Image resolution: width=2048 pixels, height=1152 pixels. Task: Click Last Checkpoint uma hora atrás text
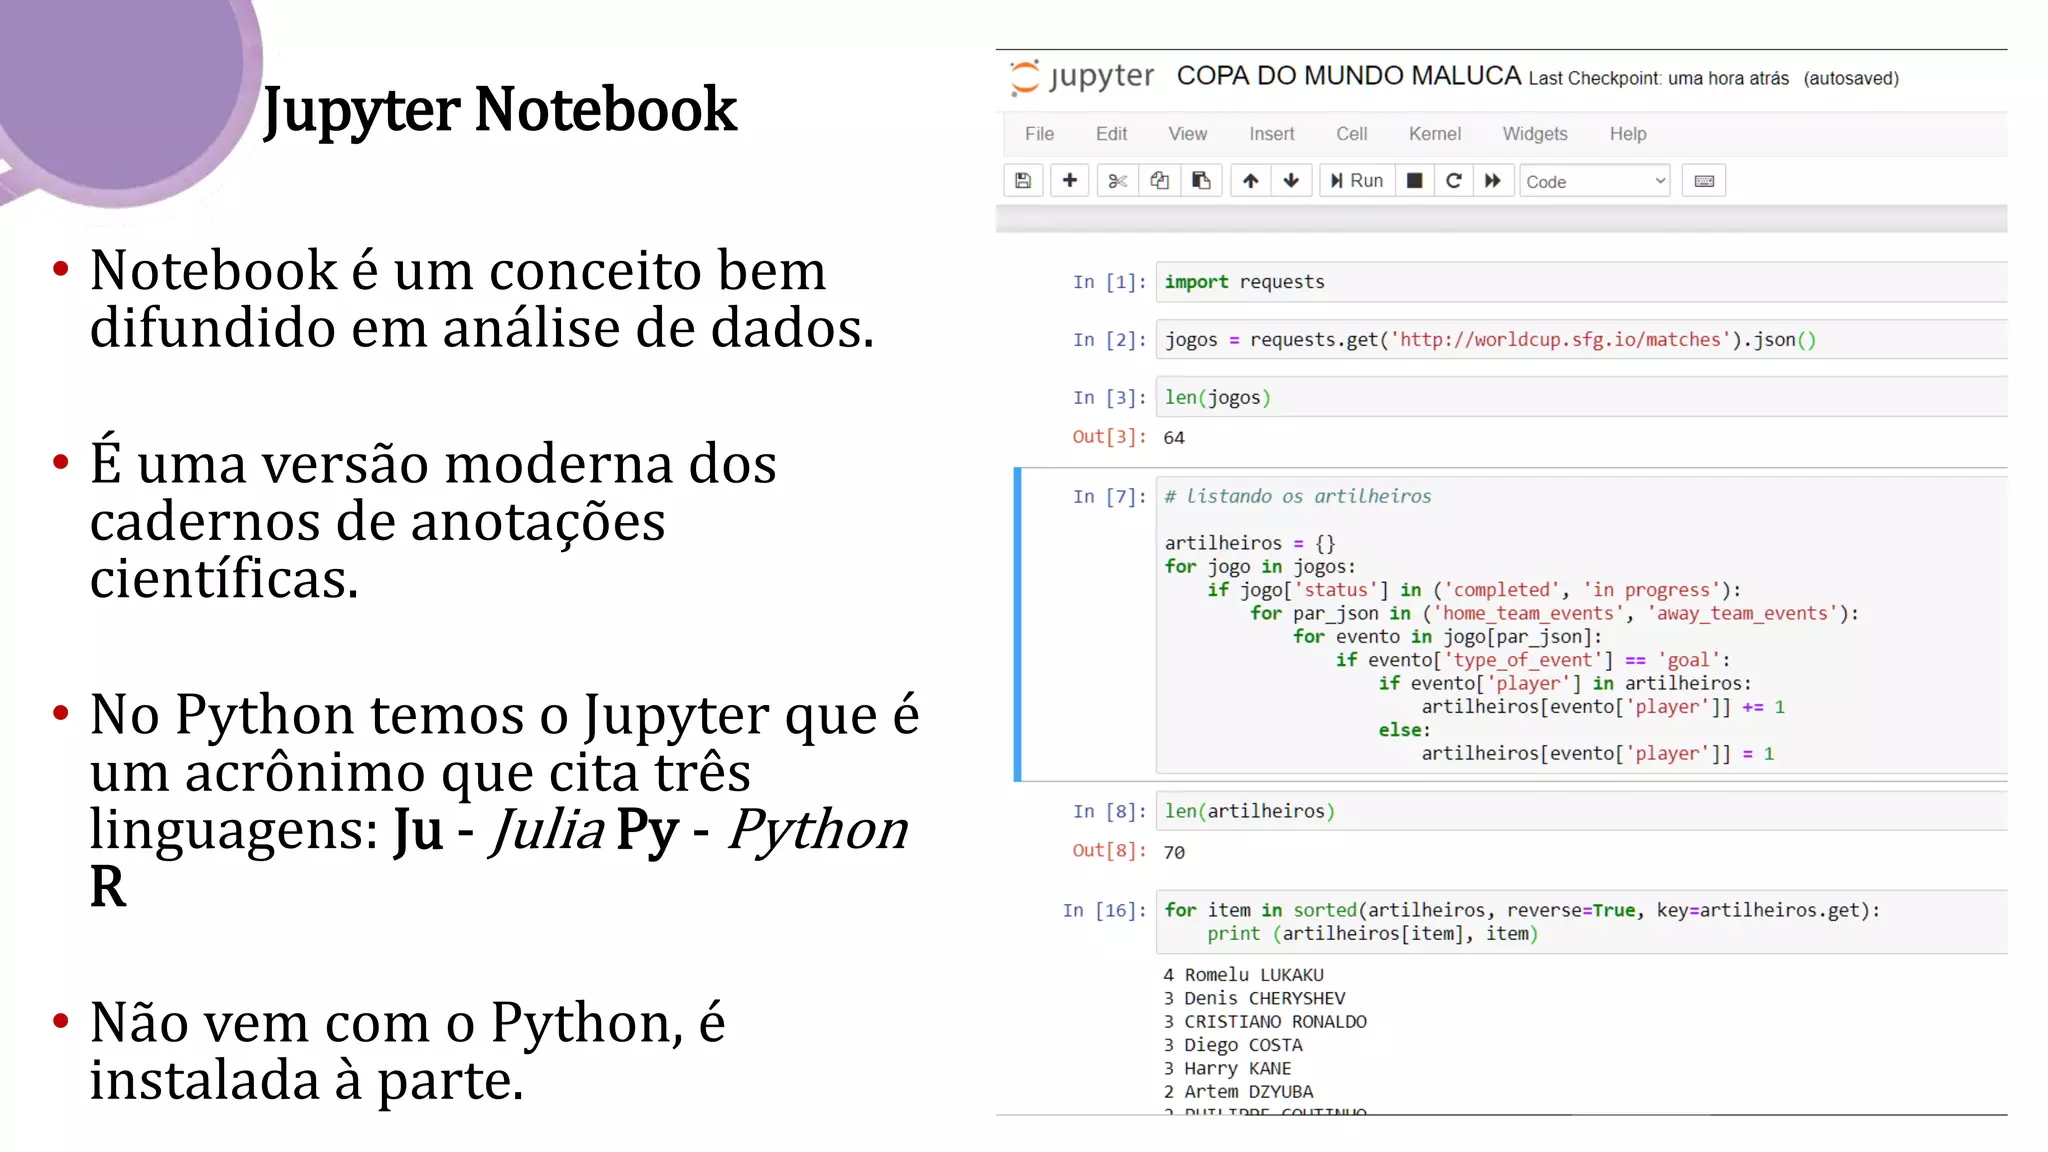click(1659, 78)
